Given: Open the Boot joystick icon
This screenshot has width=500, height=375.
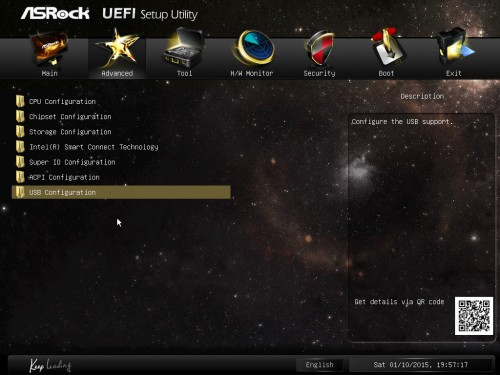Looking at the screenshot, I should 387,48.
